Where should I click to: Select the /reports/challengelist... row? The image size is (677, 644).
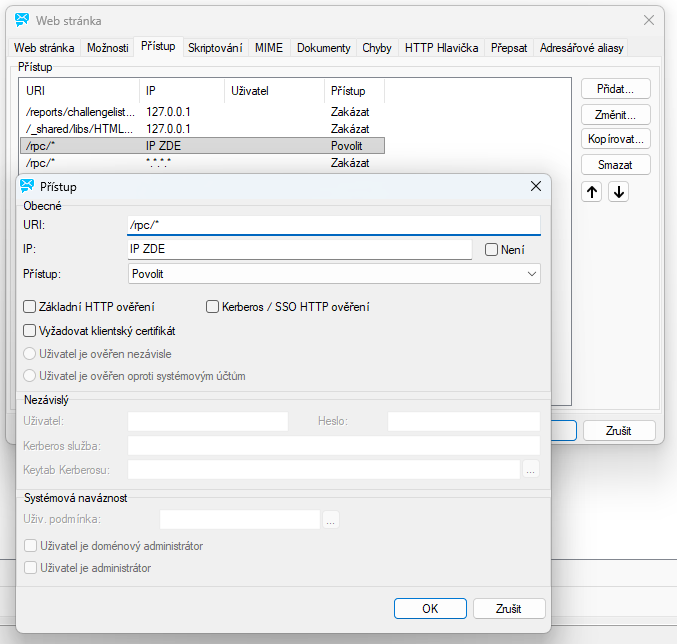click(x=202, y=112)
